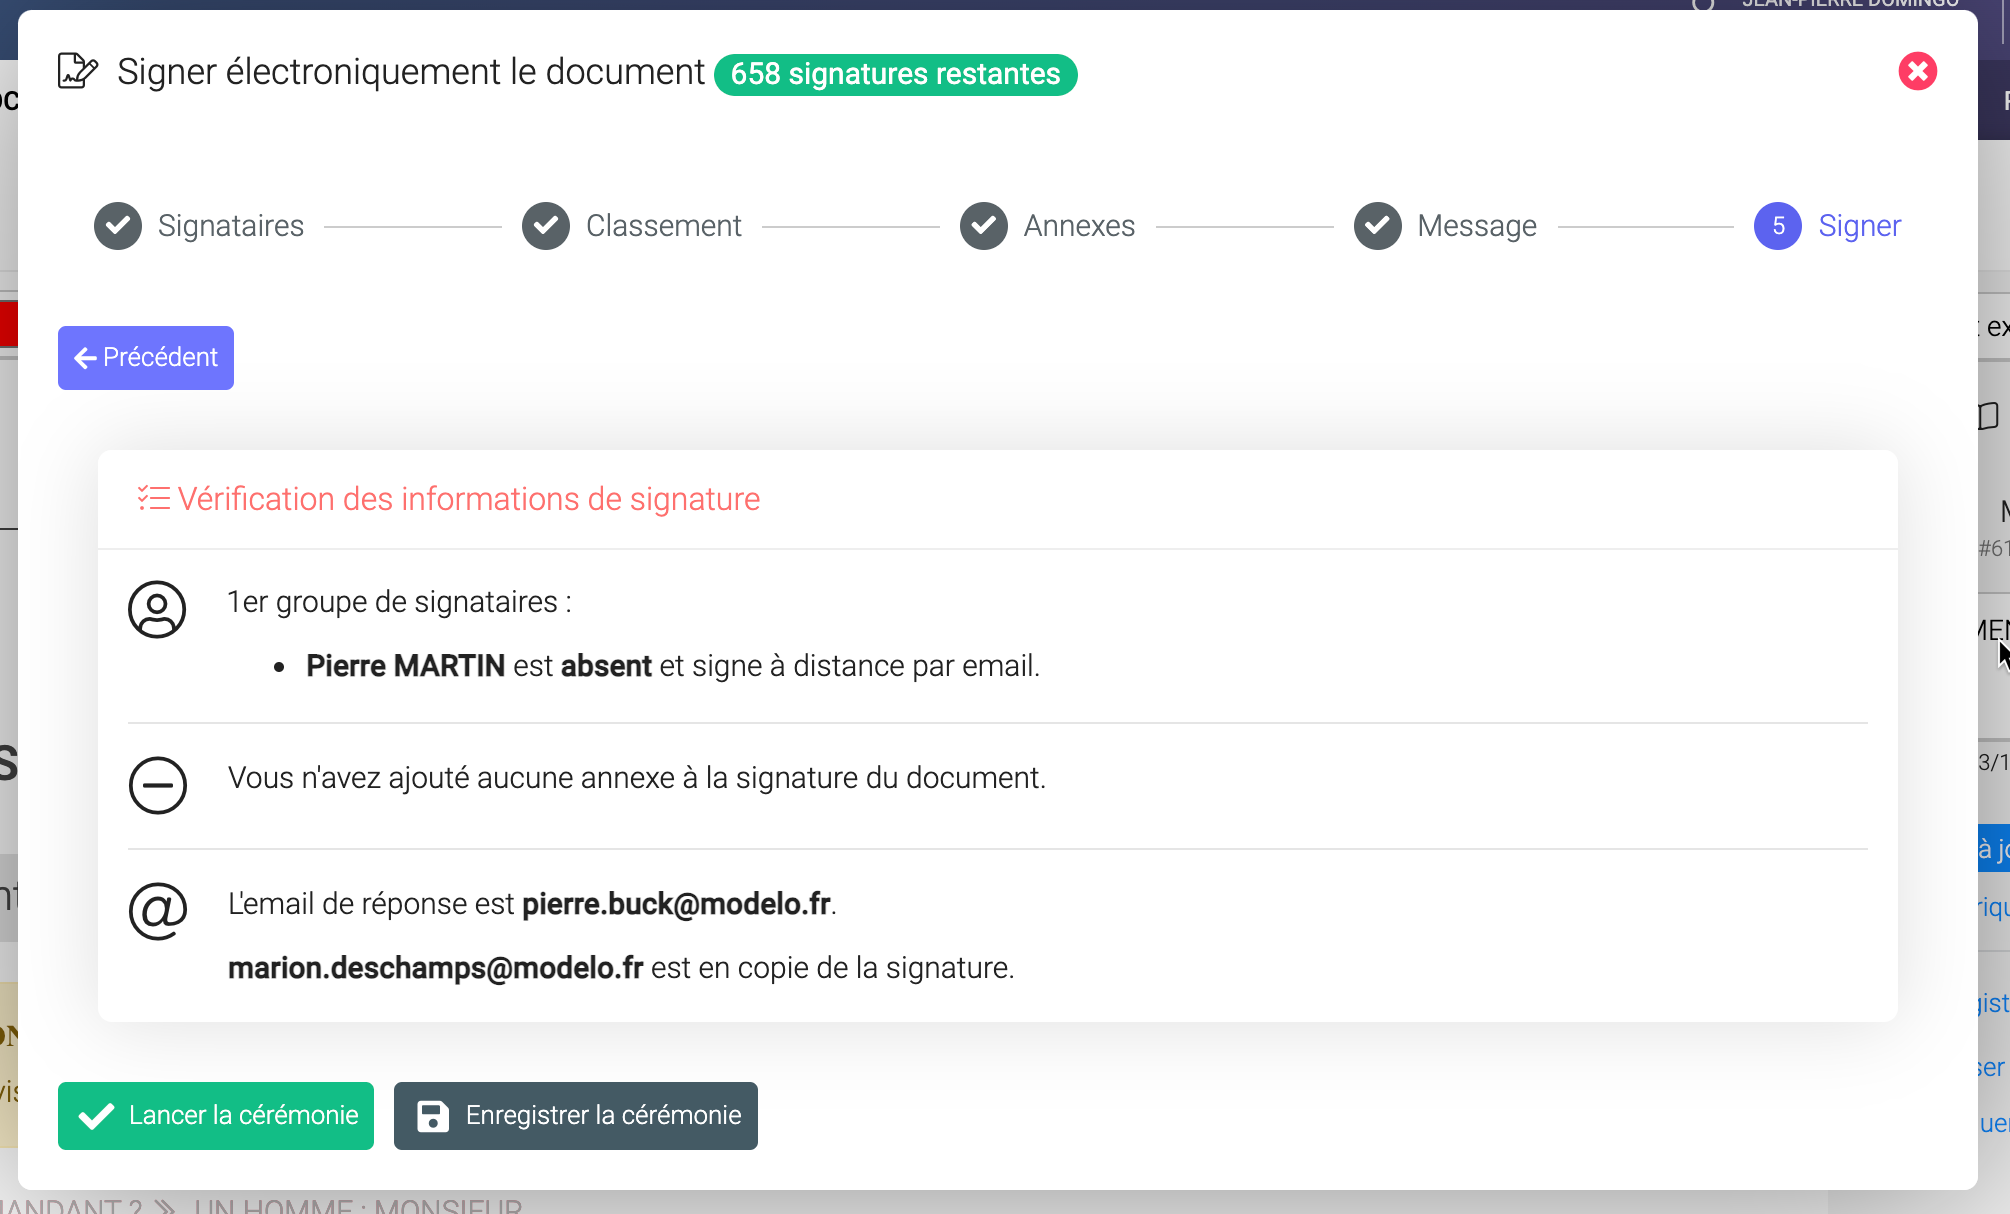Launch the ceremony with Lancer la cérémonie

[x=216, y=1116]
